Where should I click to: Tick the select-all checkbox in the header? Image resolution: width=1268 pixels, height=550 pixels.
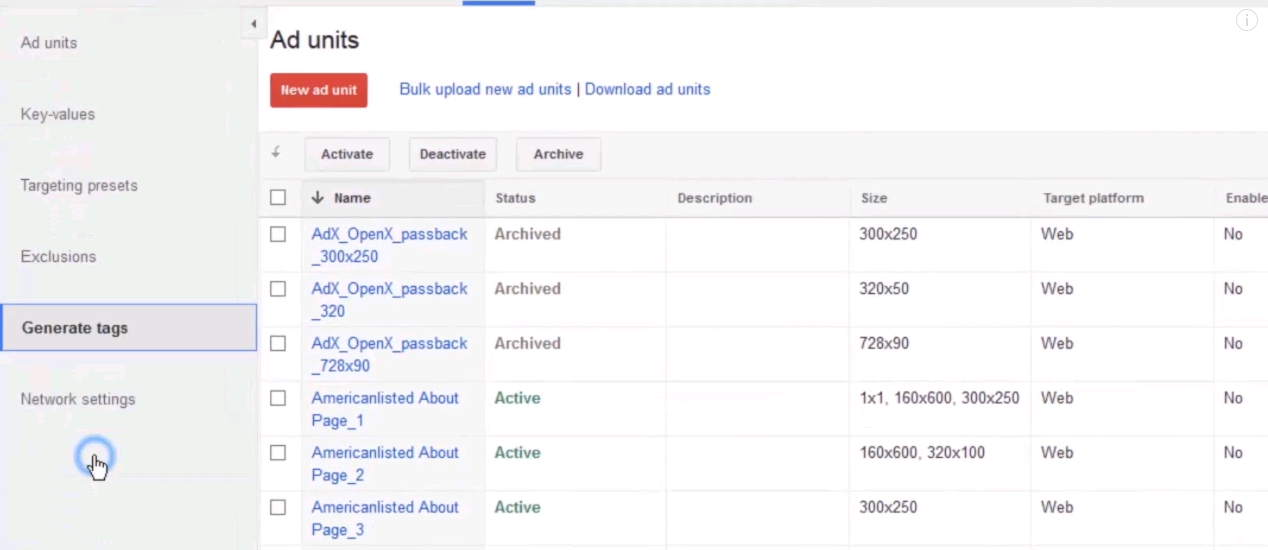pos(278,198)
